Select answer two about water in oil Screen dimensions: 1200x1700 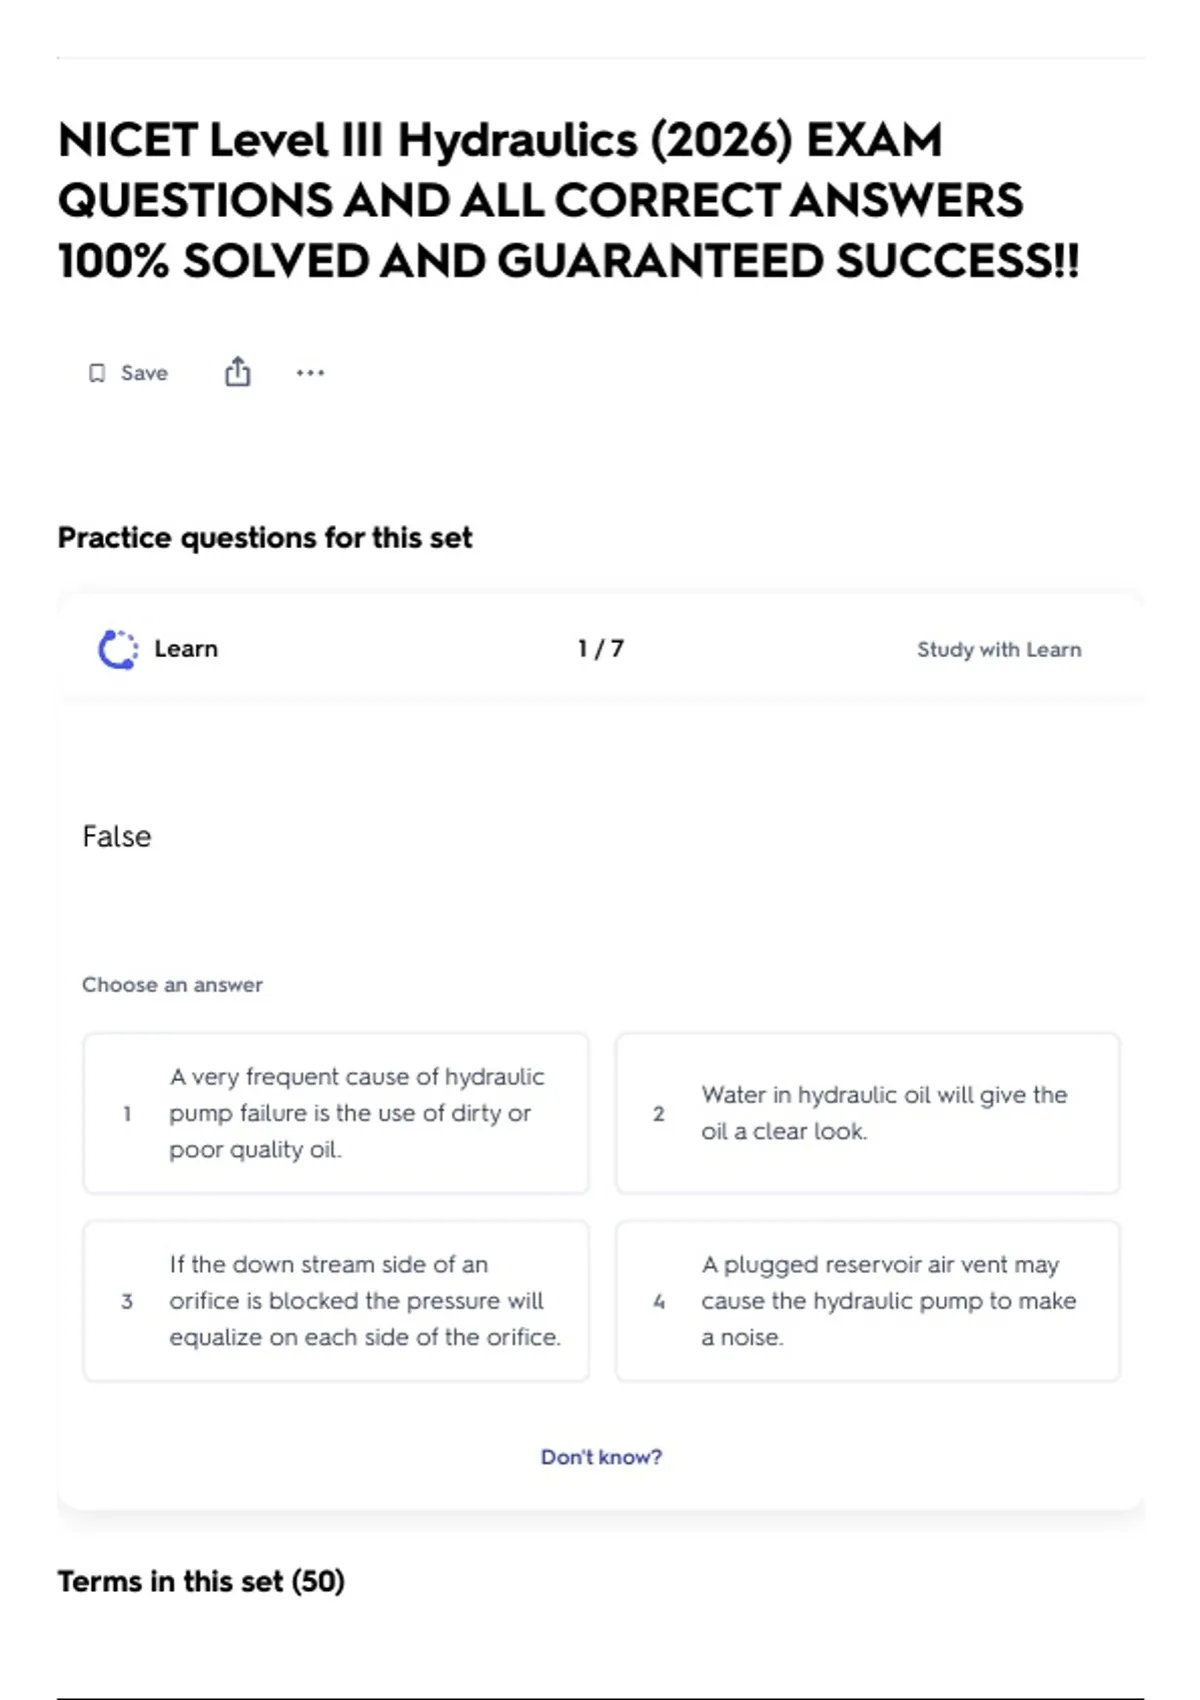click(x=868, y=1113)
